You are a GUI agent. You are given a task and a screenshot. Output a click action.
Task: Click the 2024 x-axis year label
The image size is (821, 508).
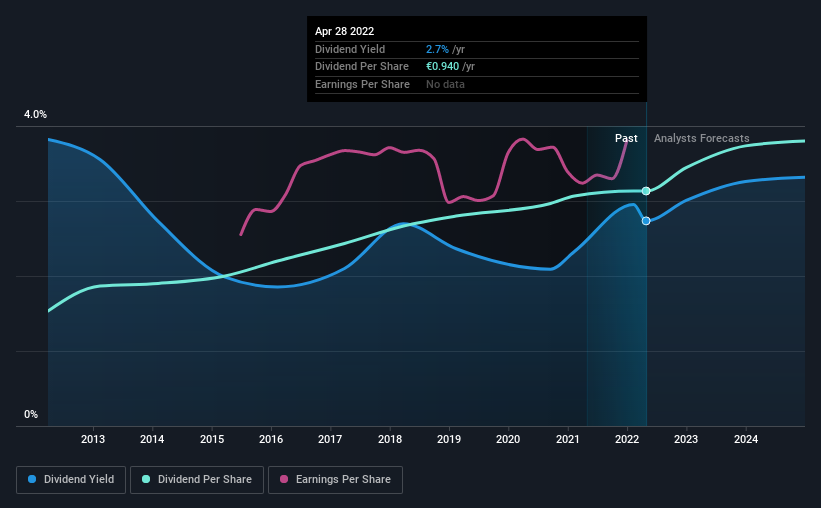[746, 439]
